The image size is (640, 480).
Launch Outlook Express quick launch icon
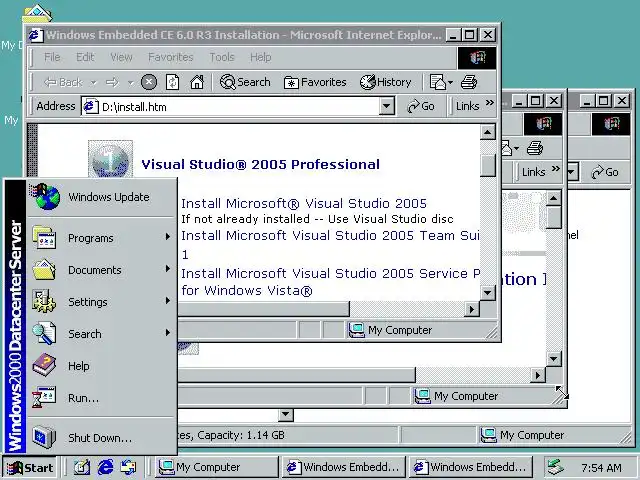pos(129,467)
